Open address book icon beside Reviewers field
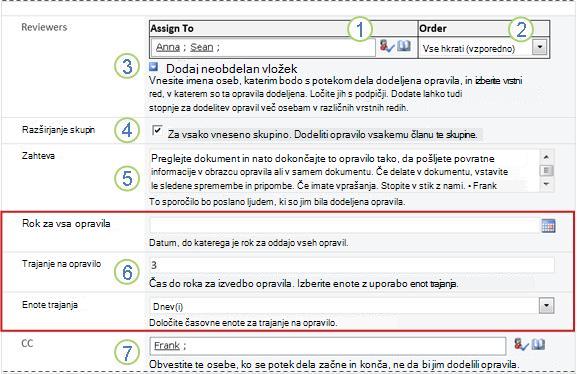Image resolution: width=577 pixels, height=374 pixels. point(404,46)
